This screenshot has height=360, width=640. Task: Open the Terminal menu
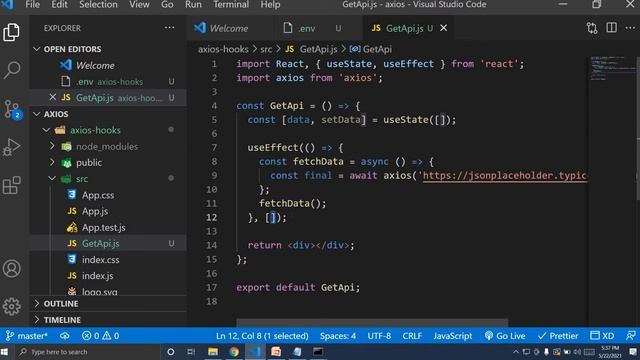coord(231,4)
